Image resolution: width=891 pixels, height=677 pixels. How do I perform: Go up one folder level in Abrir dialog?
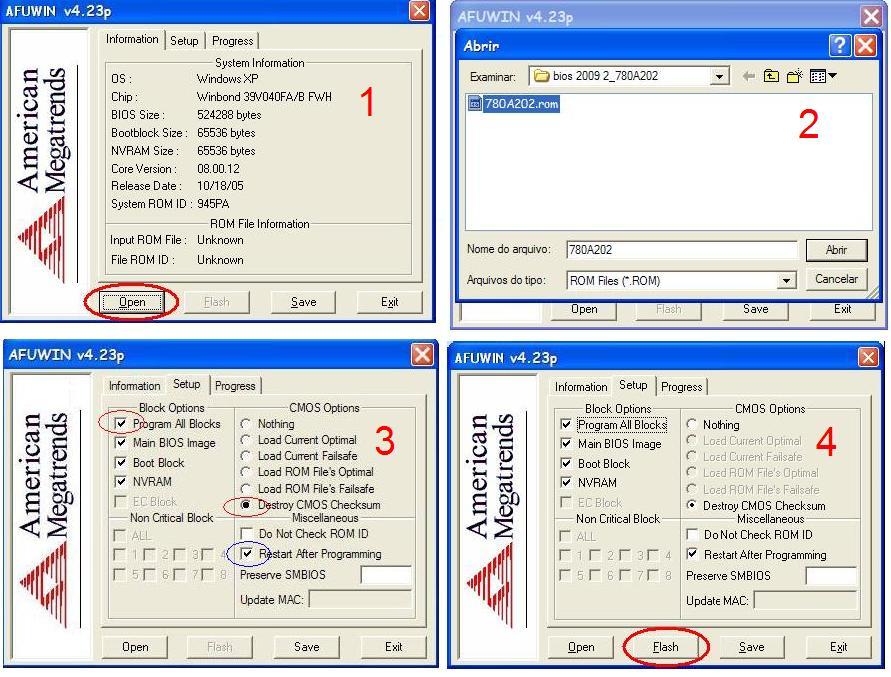771,76
